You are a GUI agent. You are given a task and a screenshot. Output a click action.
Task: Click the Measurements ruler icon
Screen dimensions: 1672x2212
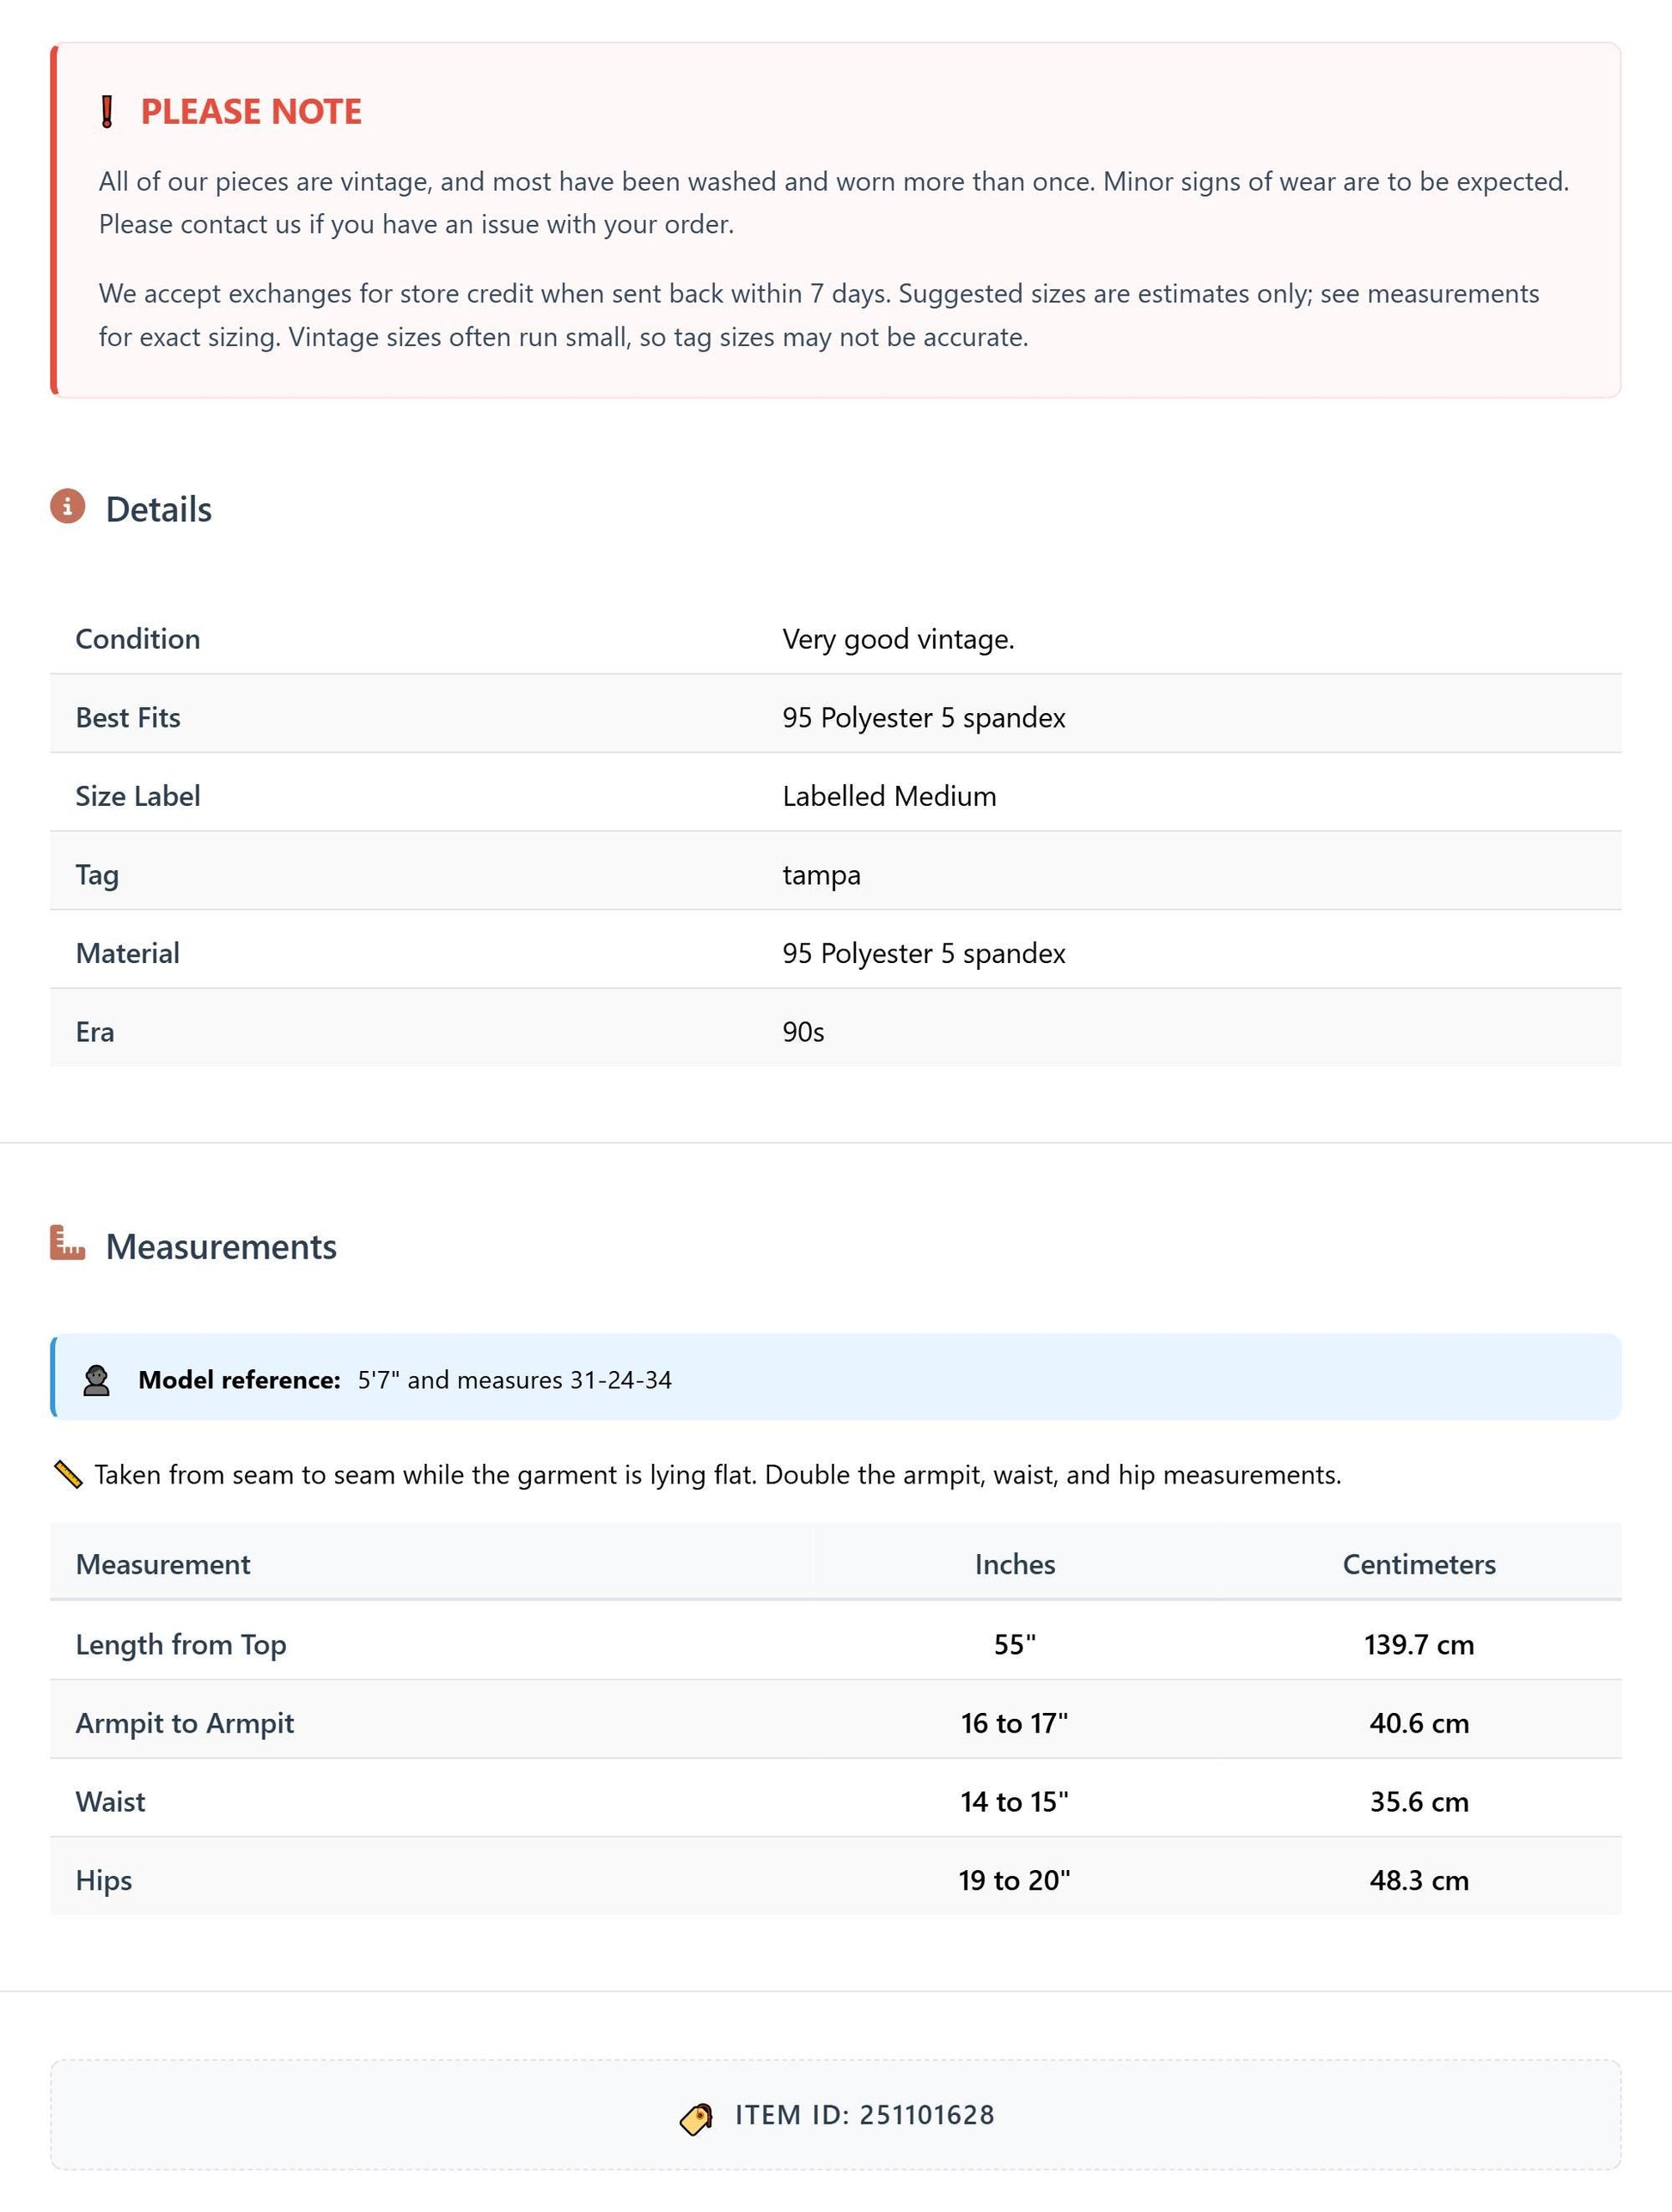pos(68,1243)
